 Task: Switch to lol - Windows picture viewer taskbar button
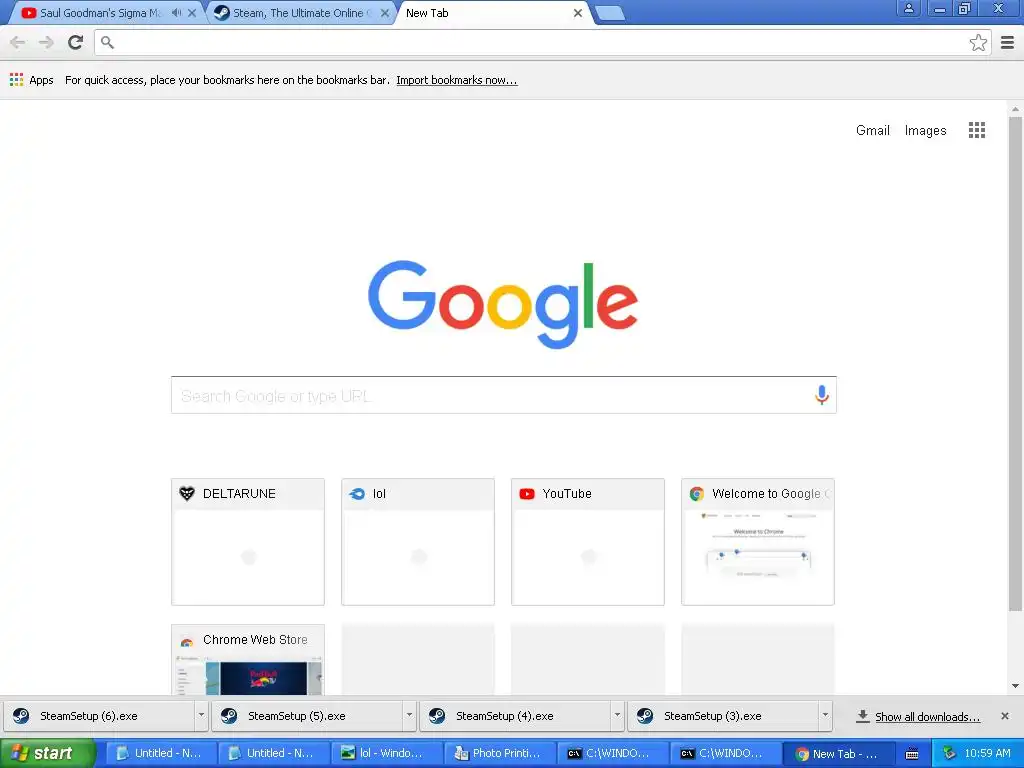pos(385,753)
